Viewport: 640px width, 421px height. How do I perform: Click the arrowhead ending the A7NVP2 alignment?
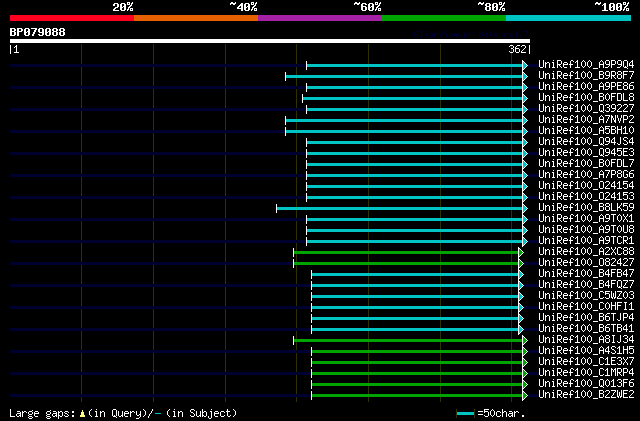525,120
